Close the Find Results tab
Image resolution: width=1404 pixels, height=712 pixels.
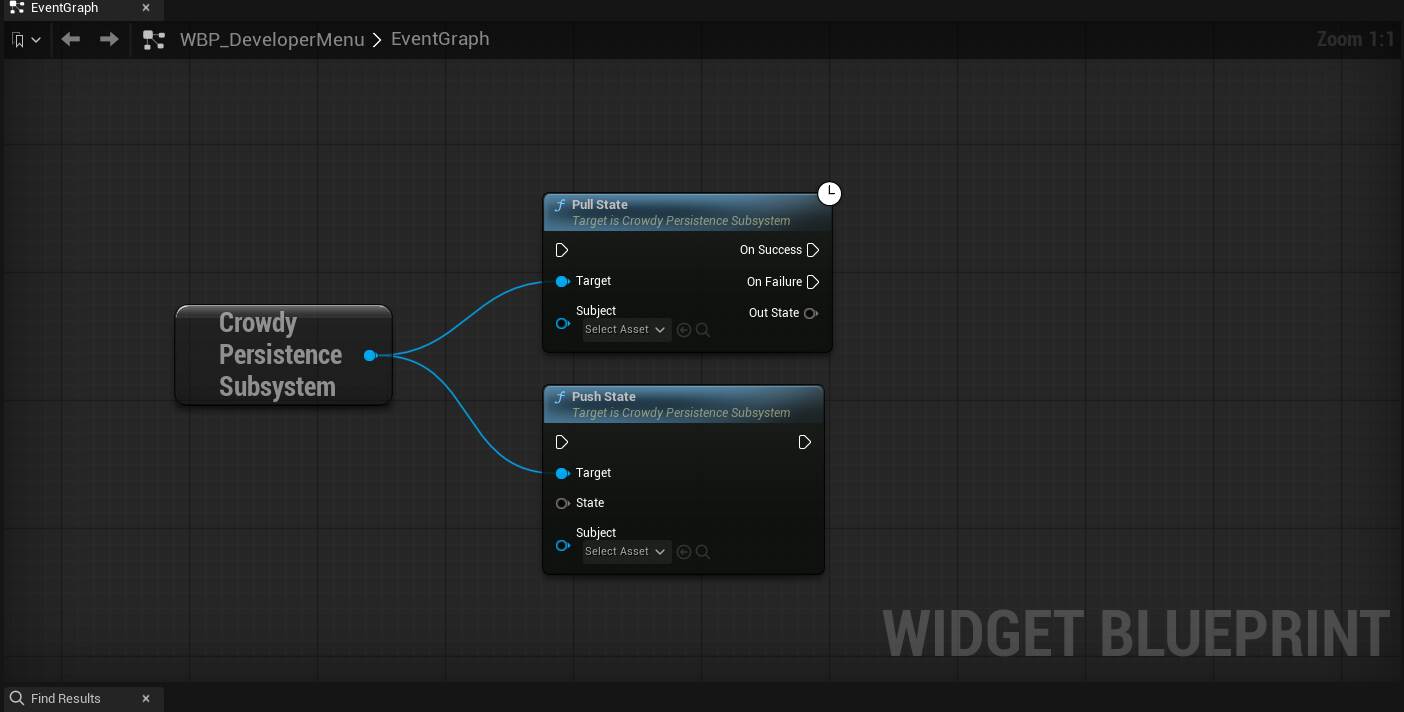click(x=146, y=698)
